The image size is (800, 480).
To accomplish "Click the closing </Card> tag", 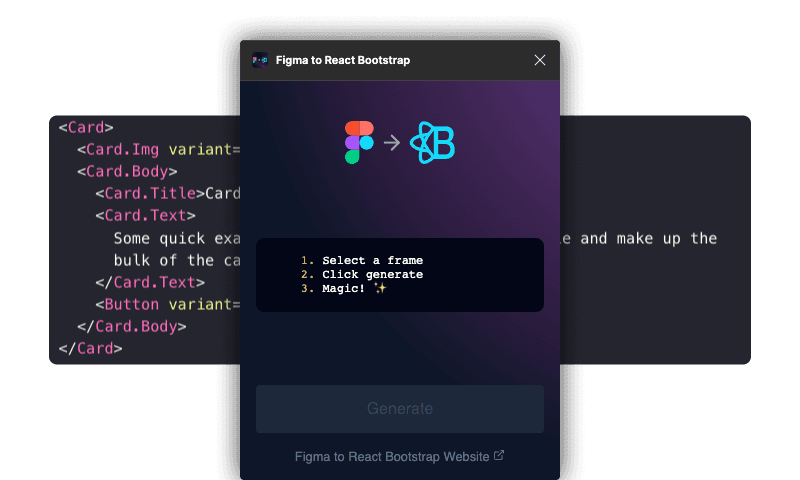I will click(90, 348).
